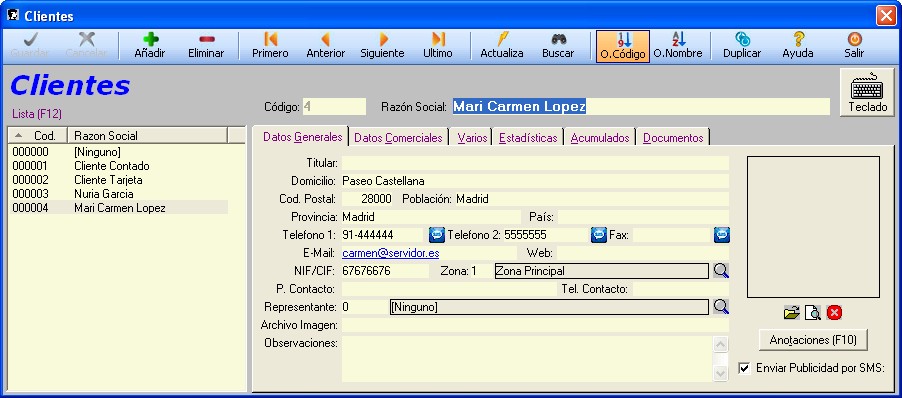Click the carmen@servidor.es email link
This screenshot has height=398, width=902.
pyautogui.click(x=391, y=253)
